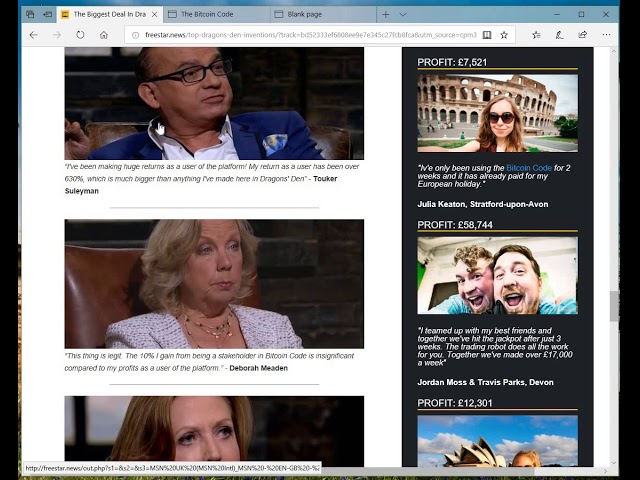The width and height of the screenshot is (640, 480).
Task: Open the Colosseum selfie testimonial image
Action: [497, 113]
